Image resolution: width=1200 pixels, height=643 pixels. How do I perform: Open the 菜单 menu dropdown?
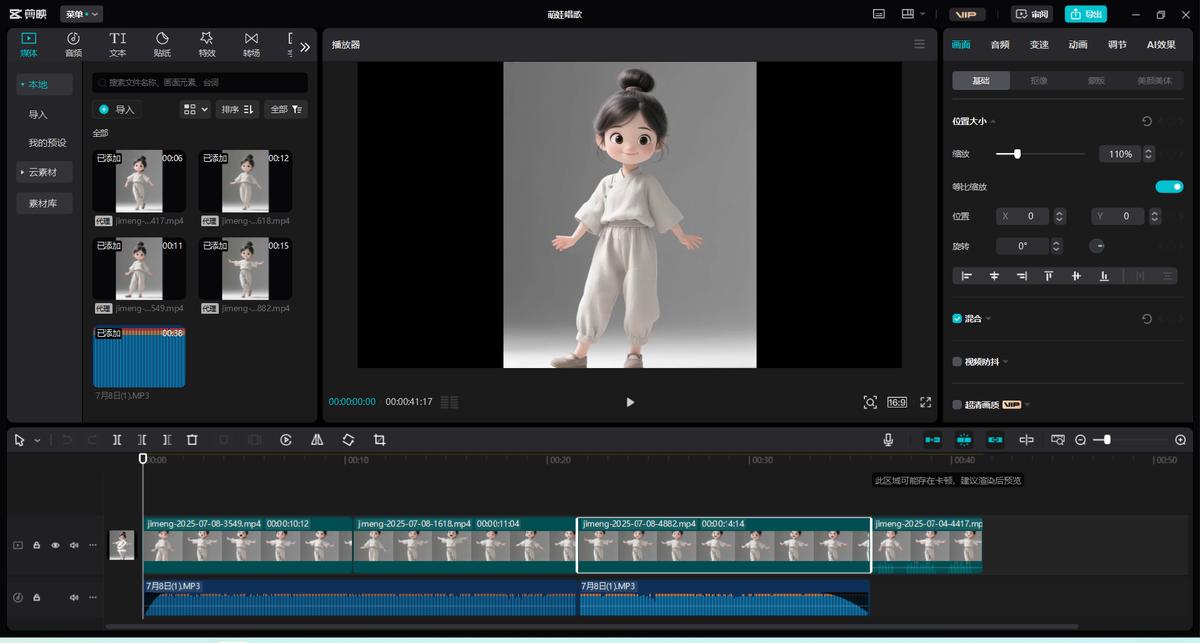tap(82, 14)
